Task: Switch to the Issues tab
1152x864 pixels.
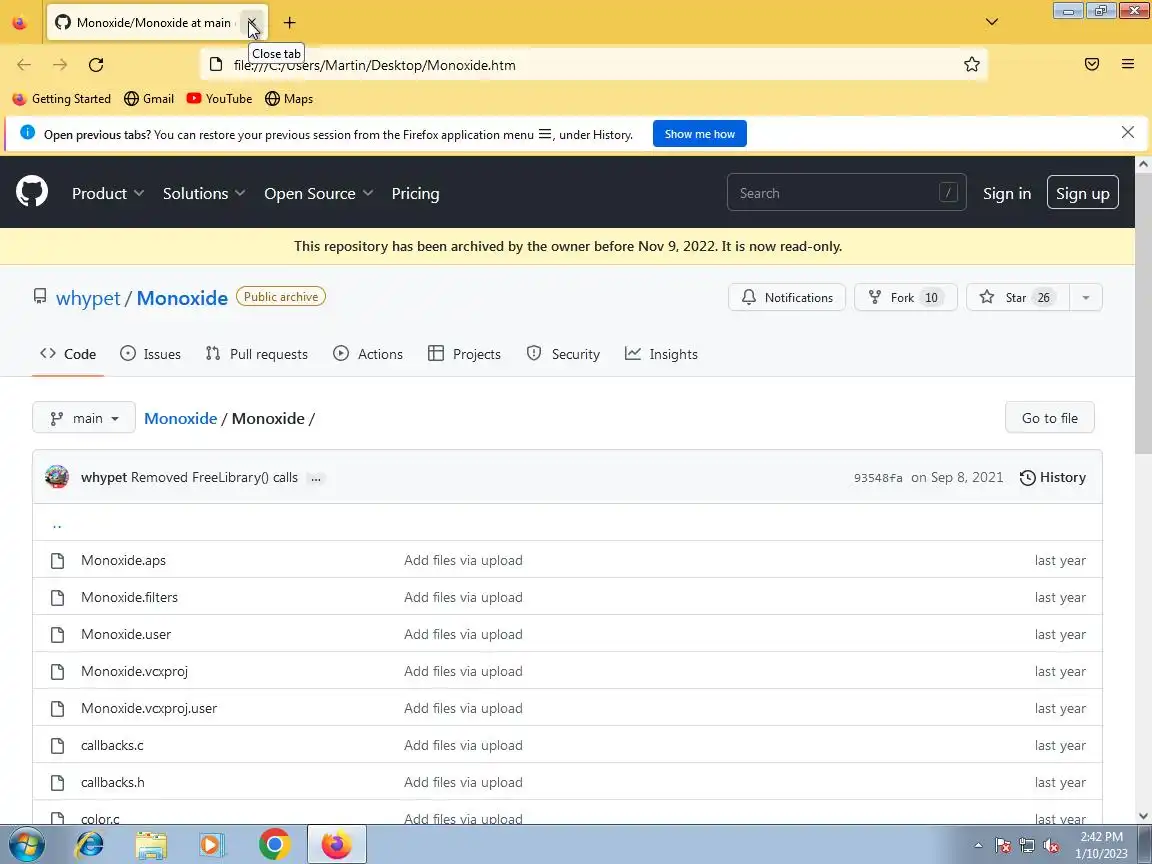Action: point(151,354)
